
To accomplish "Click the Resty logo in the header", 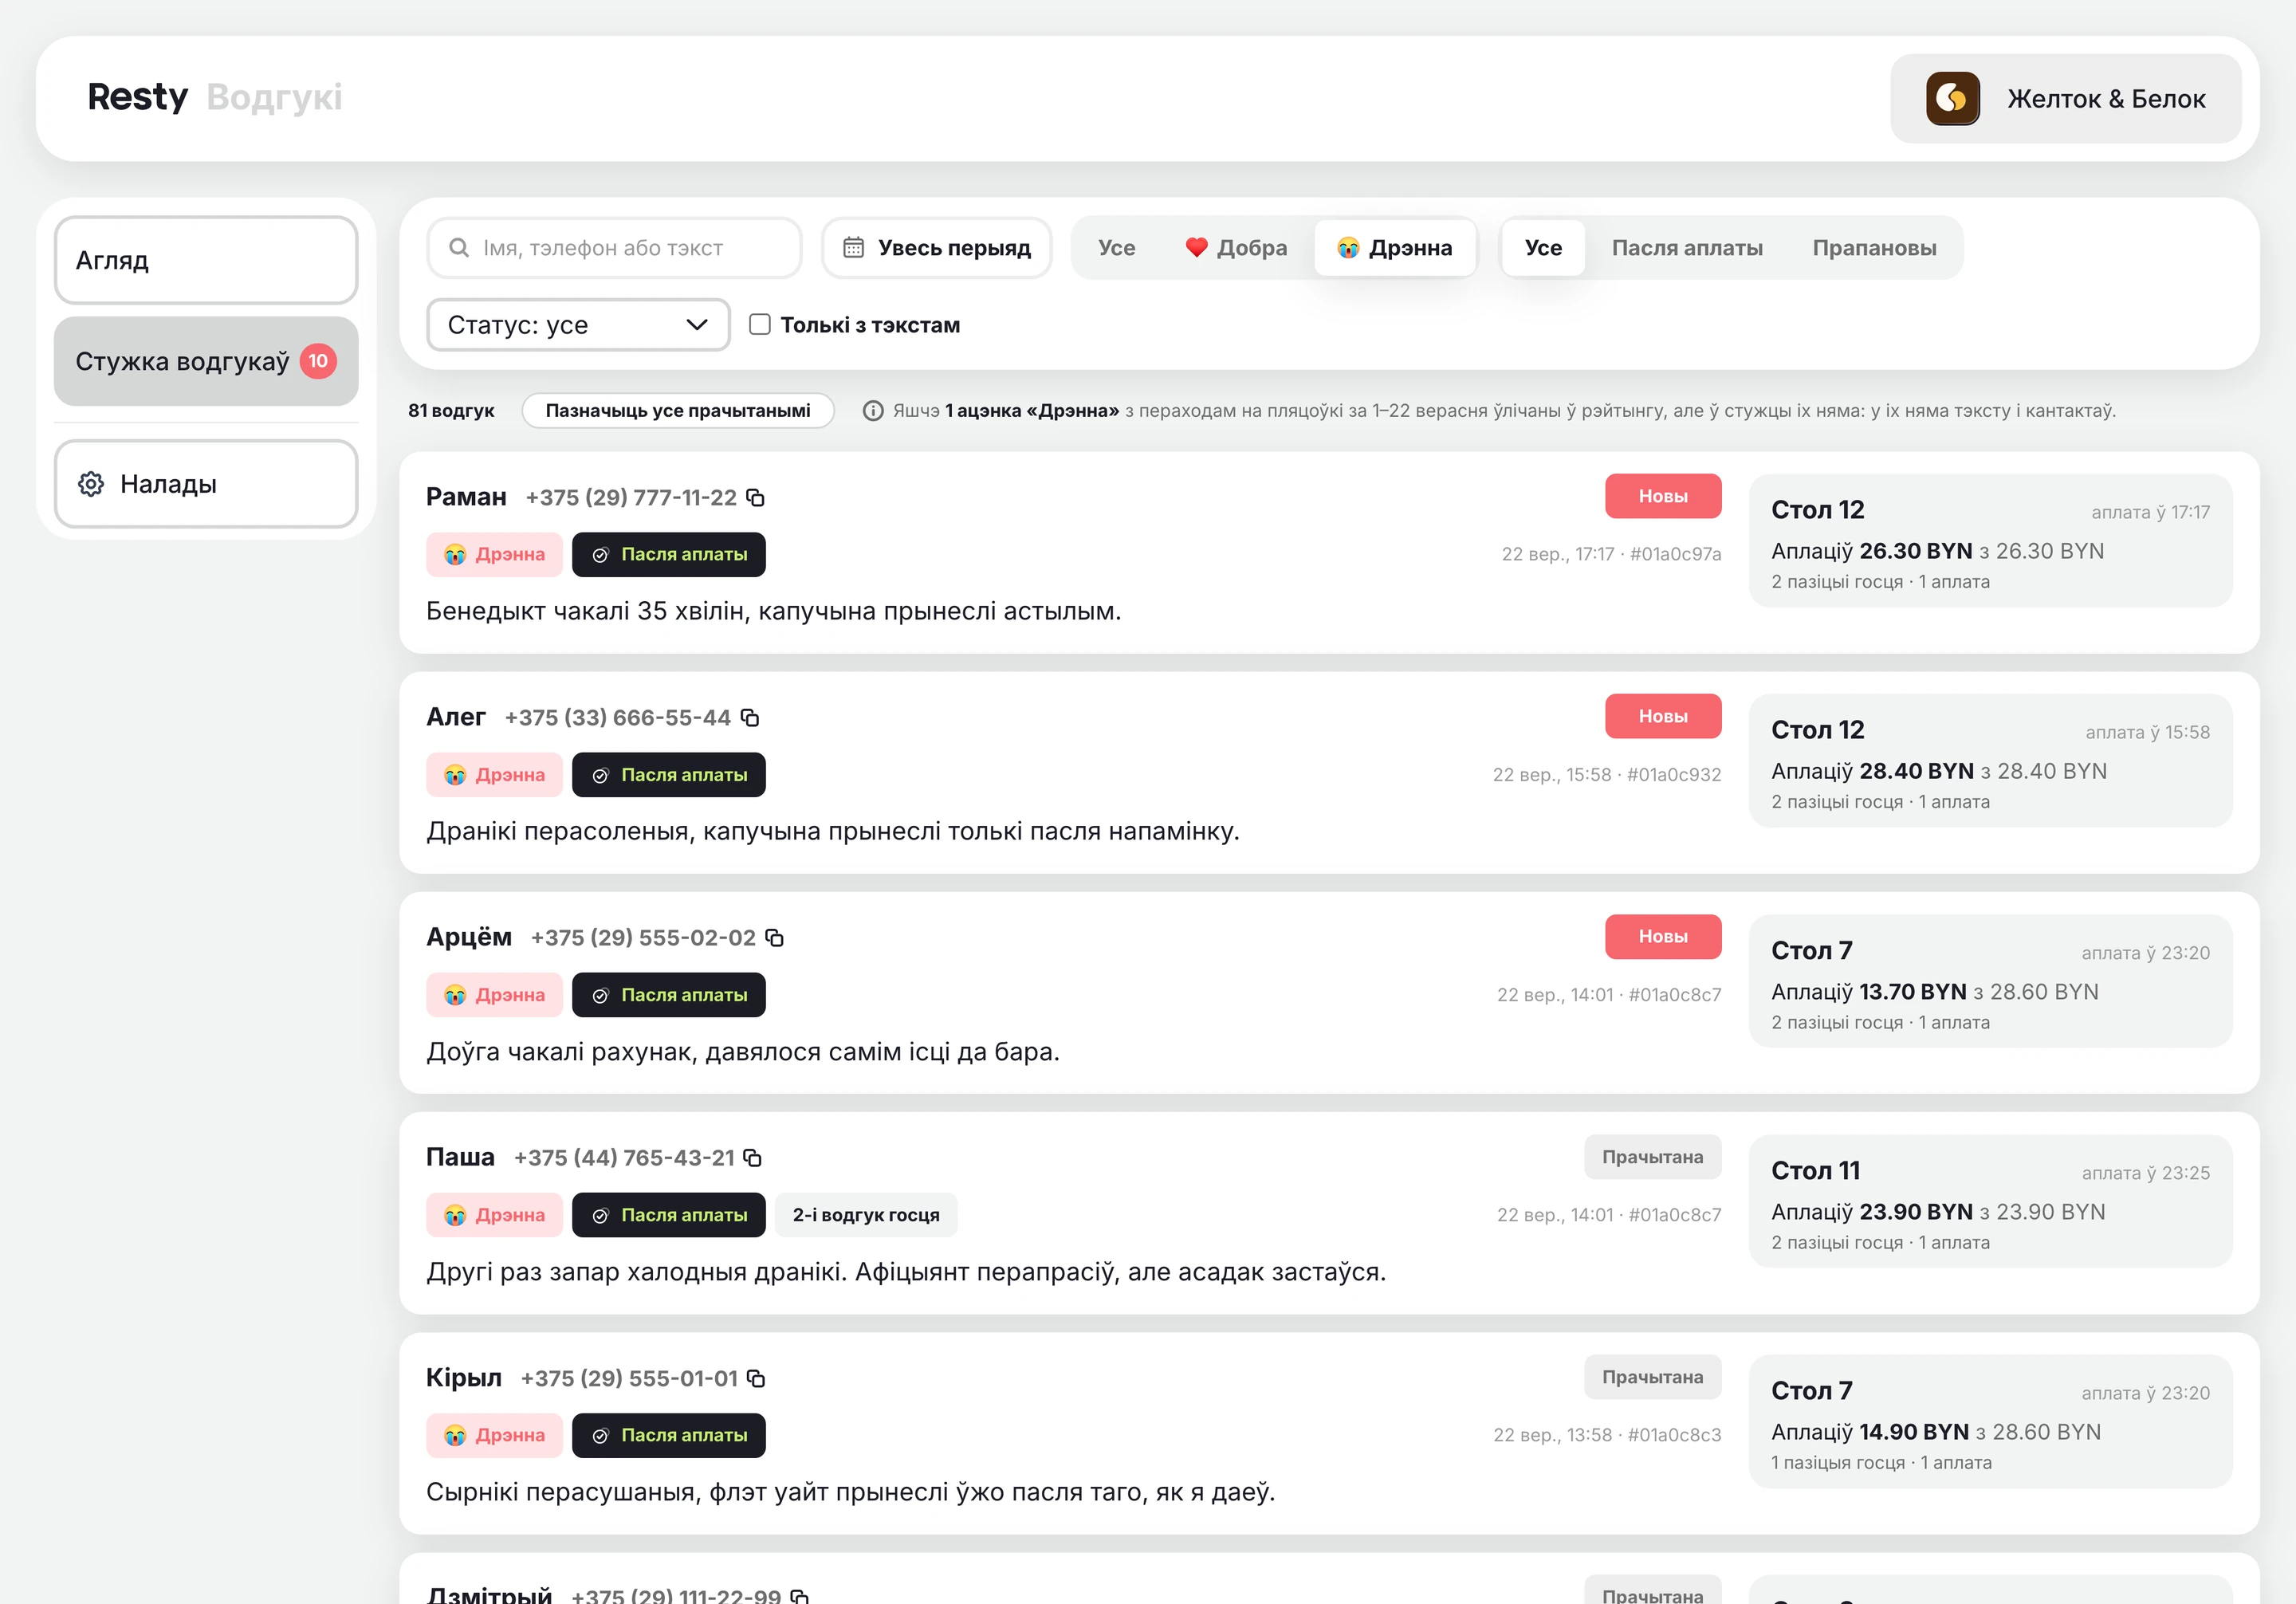I will 137,97.
